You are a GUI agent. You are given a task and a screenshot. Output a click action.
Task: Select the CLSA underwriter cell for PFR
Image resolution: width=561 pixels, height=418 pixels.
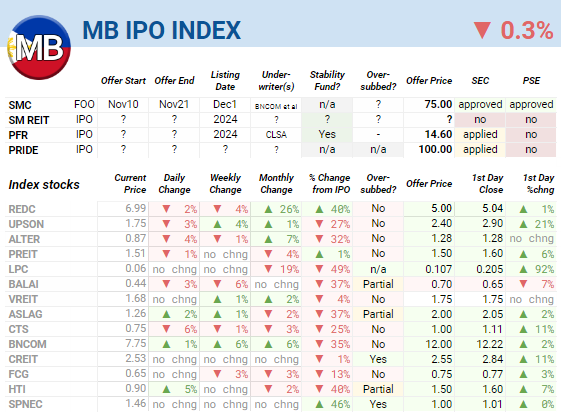coord(276,135)
